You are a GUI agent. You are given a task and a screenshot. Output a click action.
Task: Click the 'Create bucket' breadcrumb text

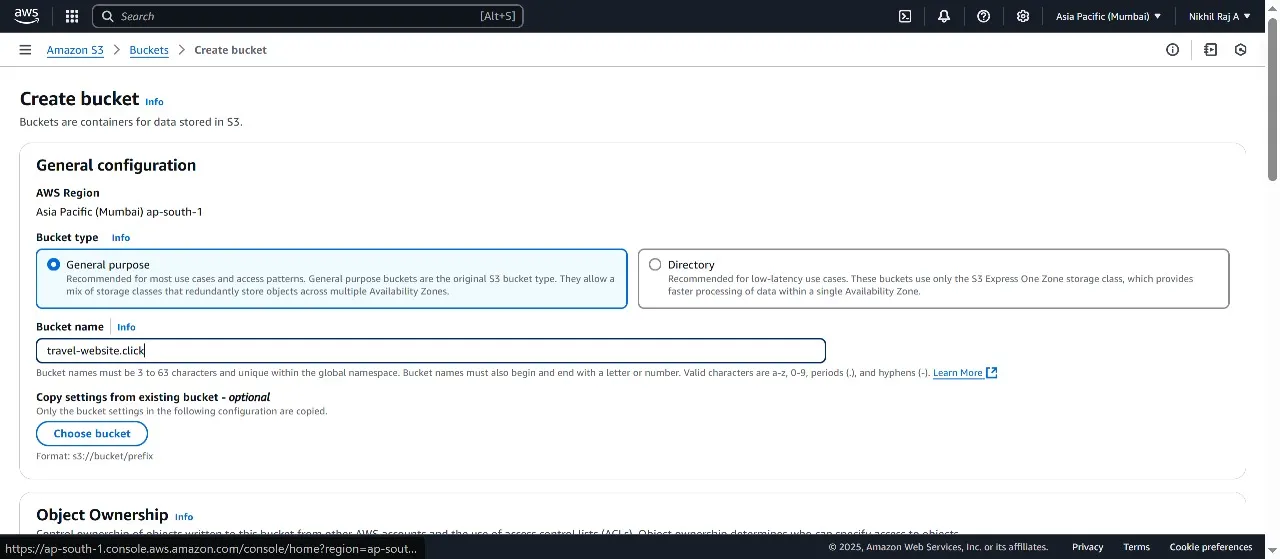pyautogui.click(x=231, y=50)
